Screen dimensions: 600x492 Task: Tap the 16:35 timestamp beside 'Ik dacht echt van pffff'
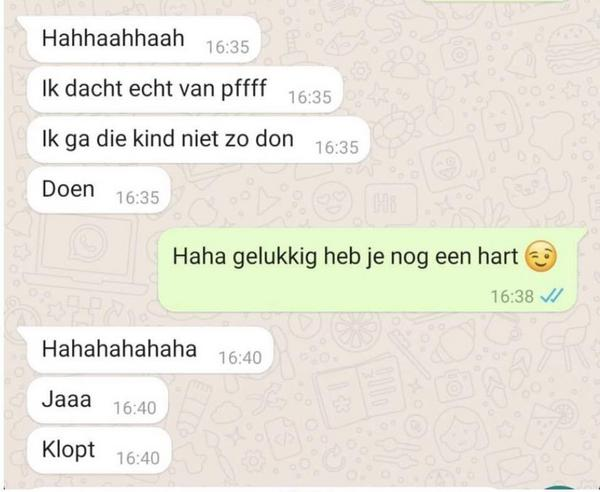pos(310,97)
